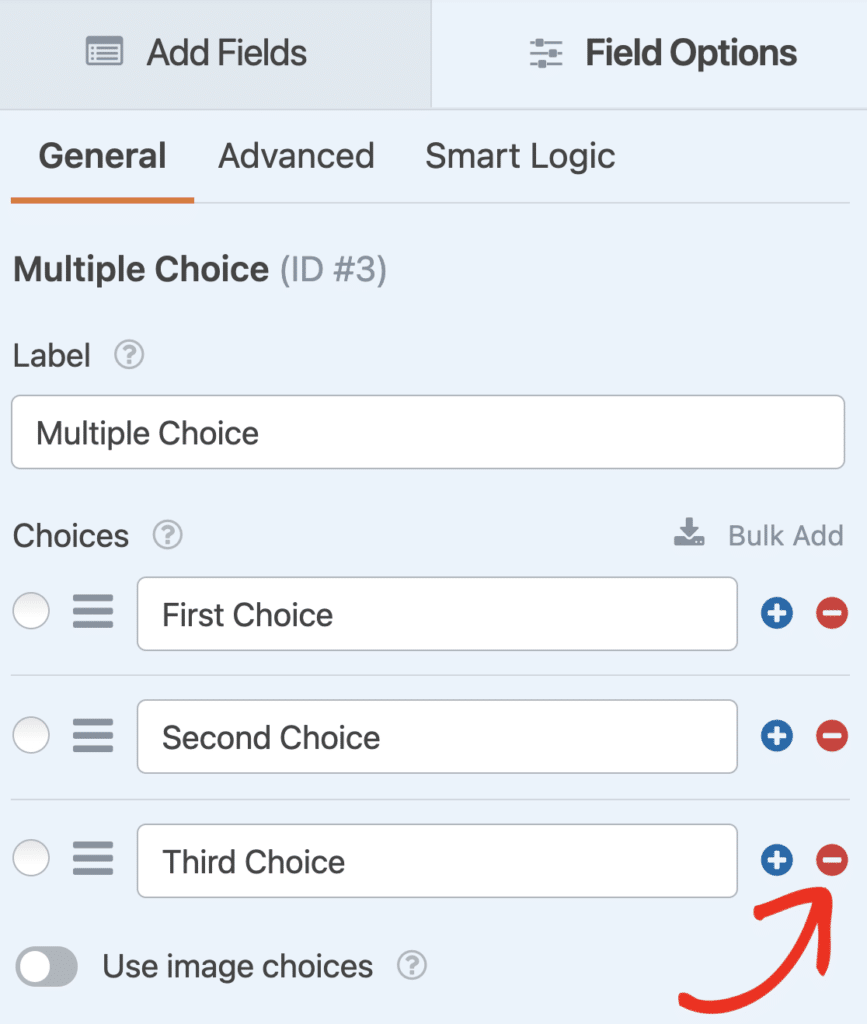Screen dimensions: 867x1024
Task: Click the Choices help tooltip icon
Action: click(x=167, y=536)
